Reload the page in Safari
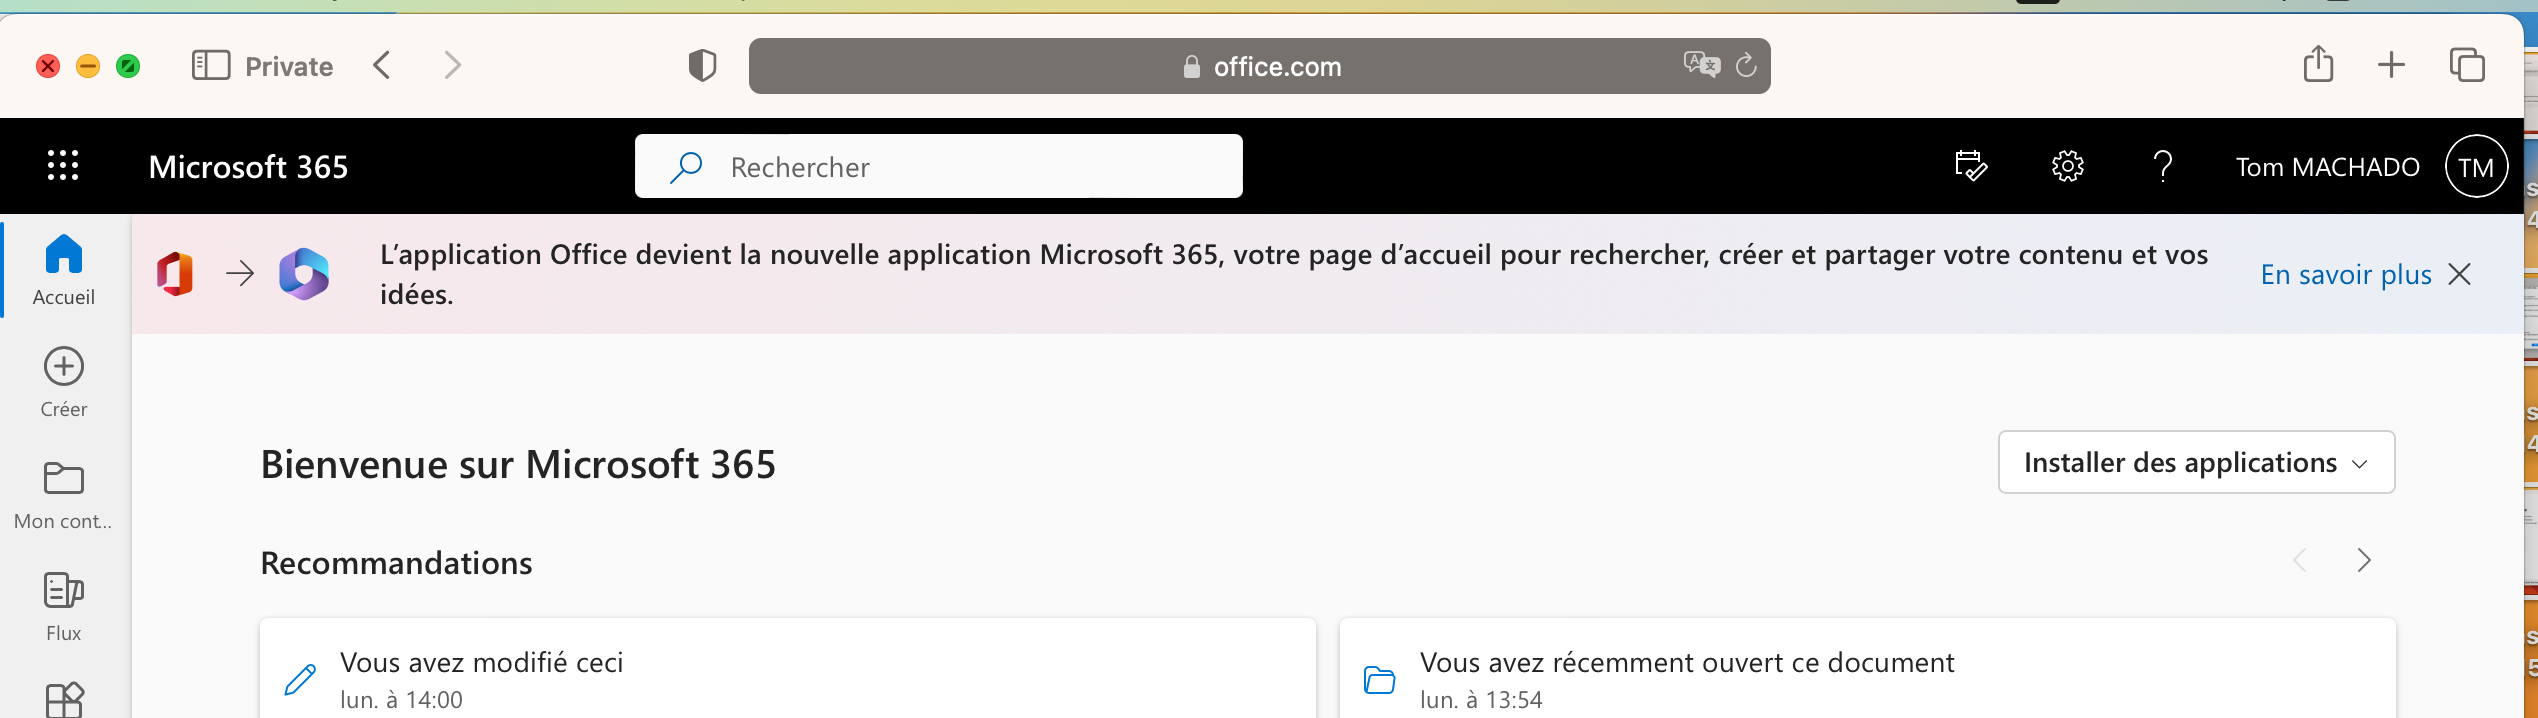The height and width of the screenshot is (718, 2538). point(1746,66)
